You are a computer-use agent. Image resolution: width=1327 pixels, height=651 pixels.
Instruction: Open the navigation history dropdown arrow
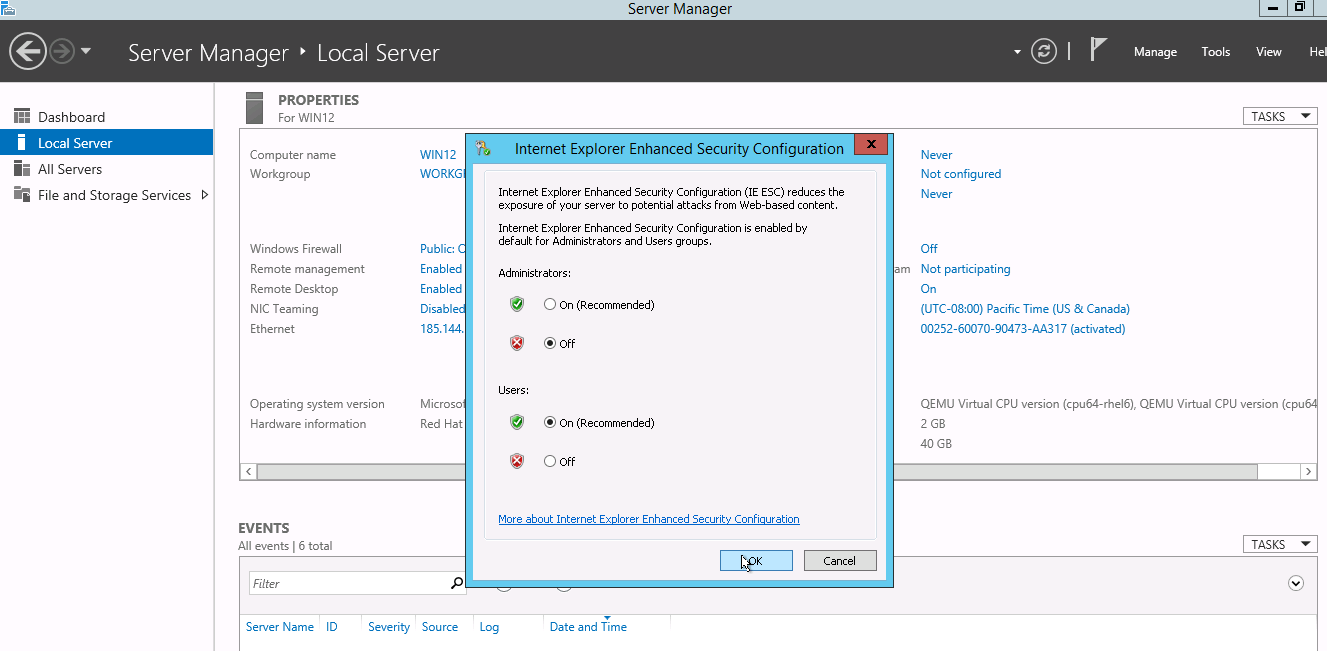(x=86, y=51)
